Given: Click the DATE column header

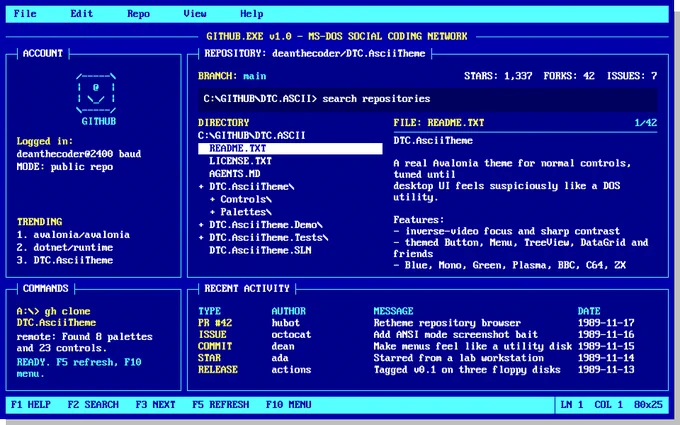Looking at the screenshot, I should tap(589, 311).
